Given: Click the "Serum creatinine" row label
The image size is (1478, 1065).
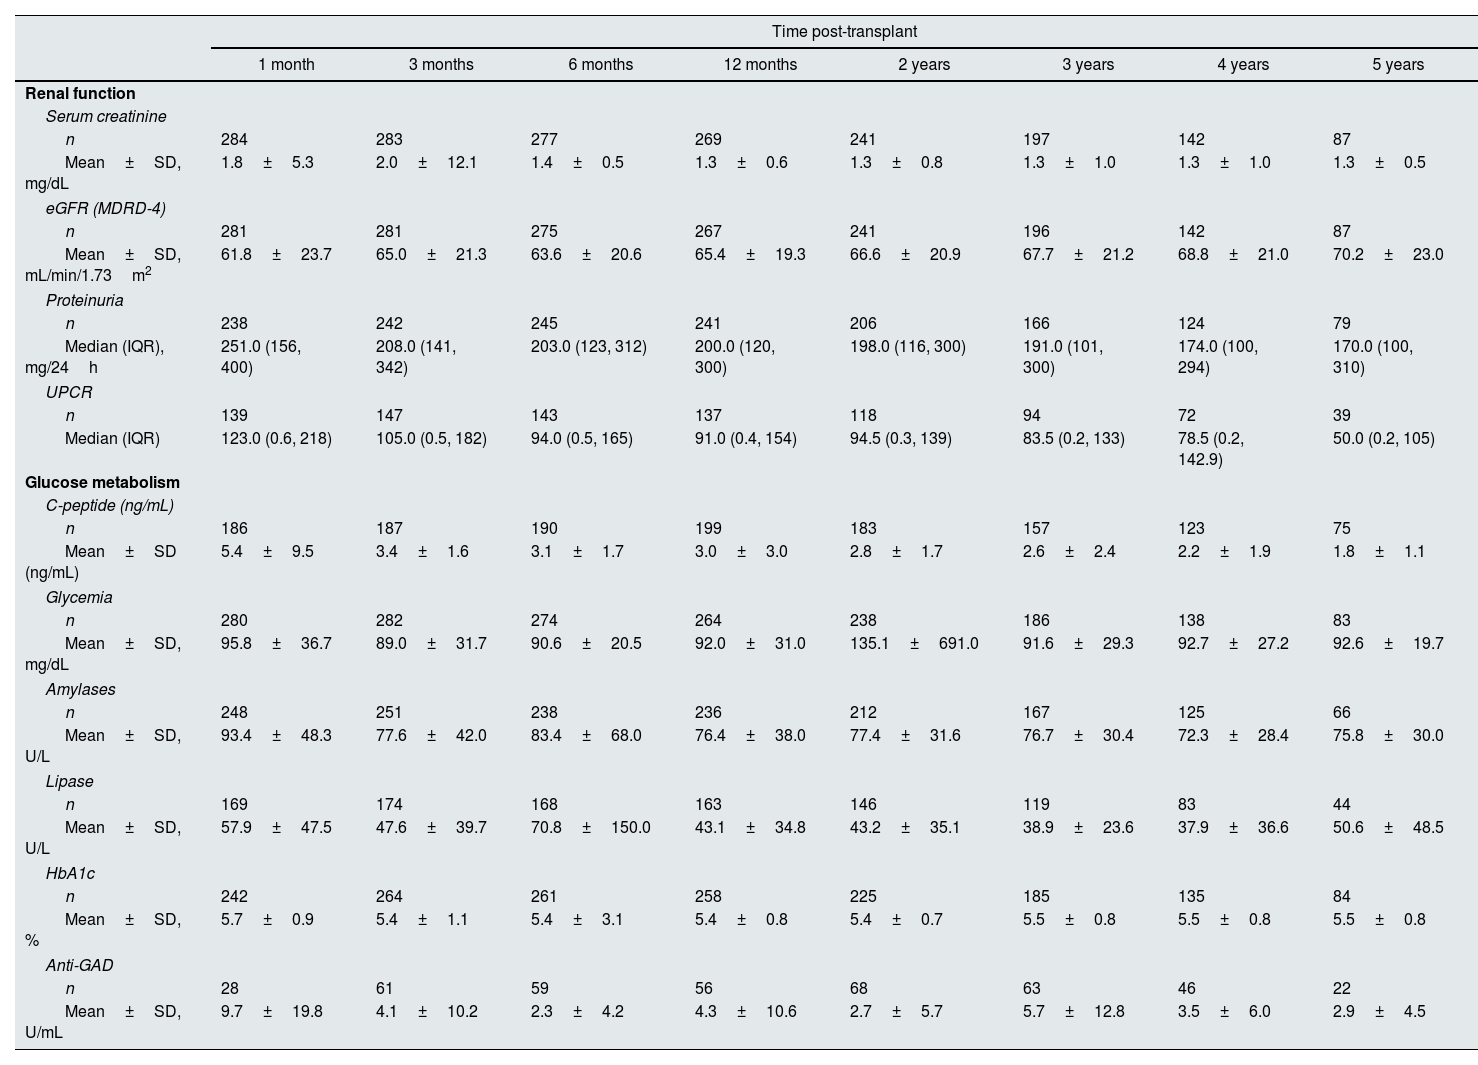Looking at the screenshot, I should 106,116.
